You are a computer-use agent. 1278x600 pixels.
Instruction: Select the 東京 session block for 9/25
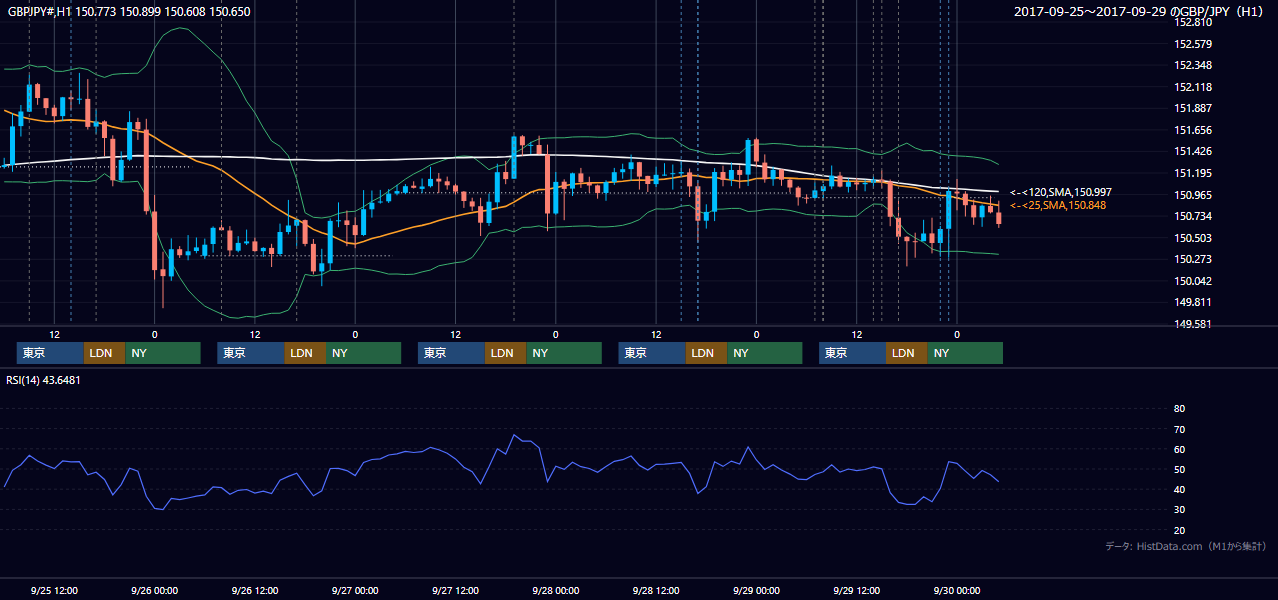pos(50,353)
